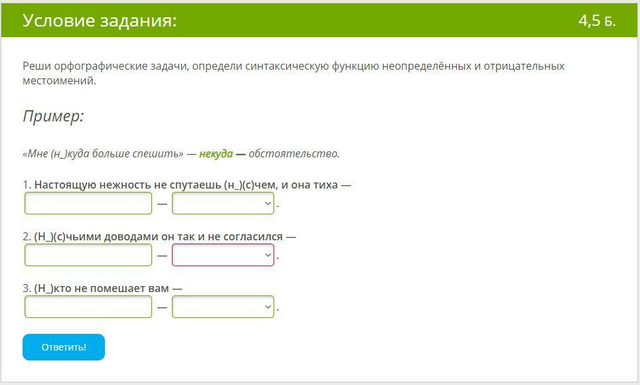Open the syntactic function dropdown for sentence 1
640x385 pixels.
pyautogui.click(x=223, y=203)
